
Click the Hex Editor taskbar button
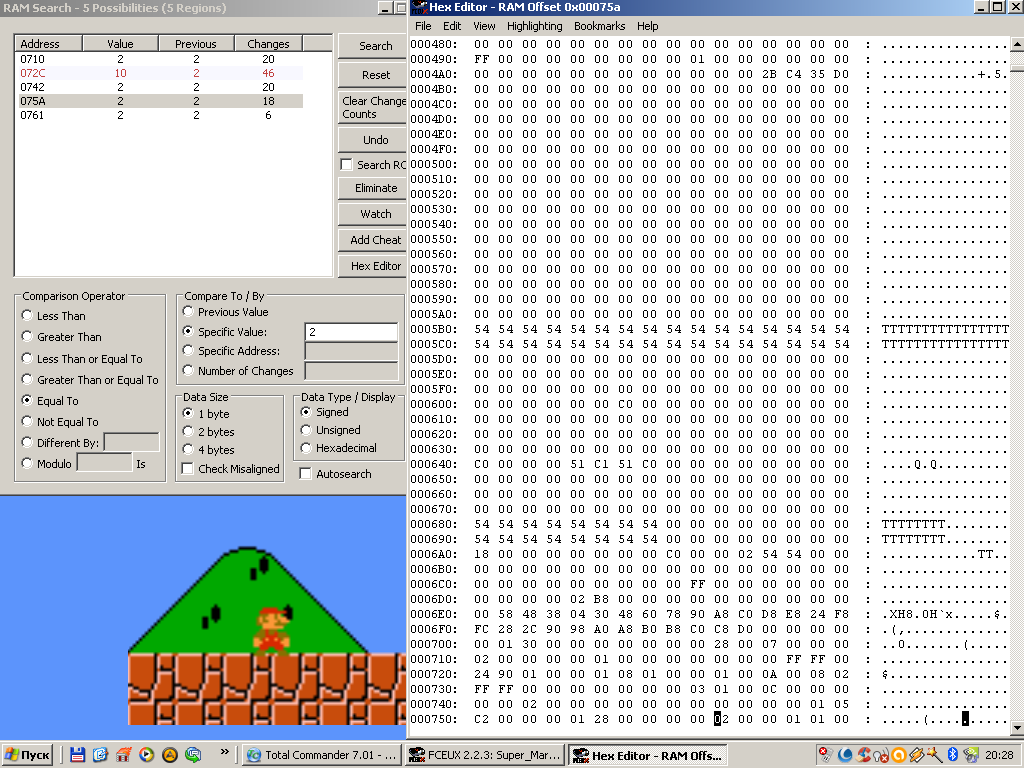click(648, 755)
